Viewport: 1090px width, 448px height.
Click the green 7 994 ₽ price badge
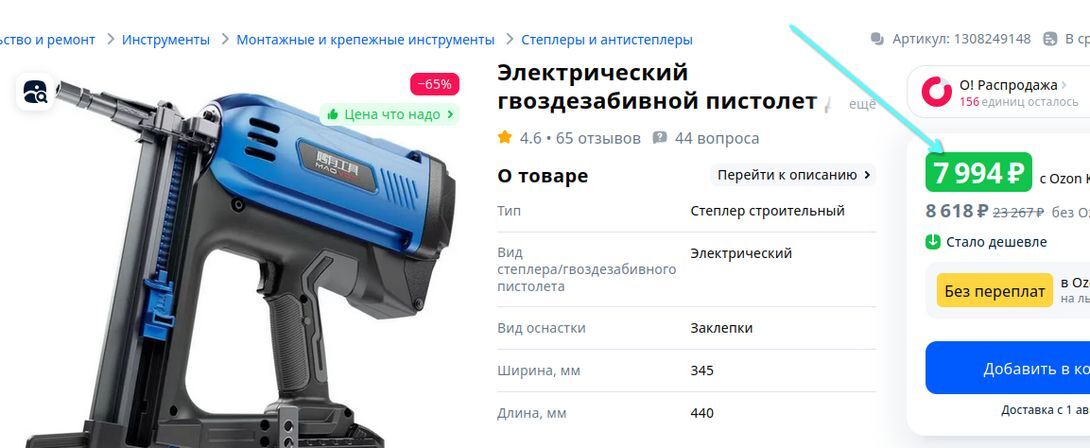pos(978,172)
